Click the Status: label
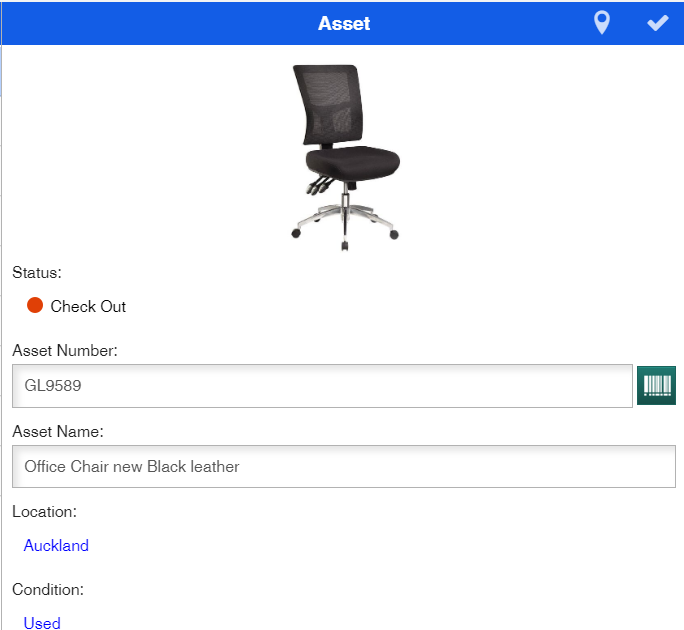This screenshot has height=630, width=684. click(x=37, y=273)
